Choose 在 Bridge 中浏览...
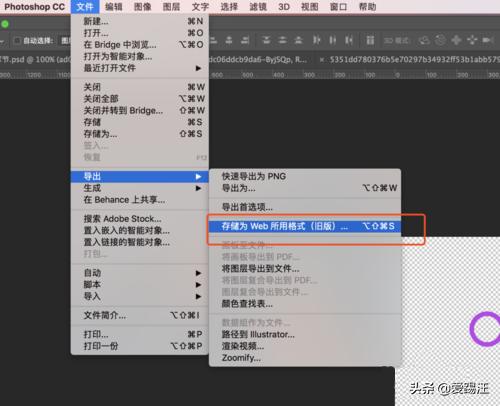500x406 pixels. [x=140, y=45]
